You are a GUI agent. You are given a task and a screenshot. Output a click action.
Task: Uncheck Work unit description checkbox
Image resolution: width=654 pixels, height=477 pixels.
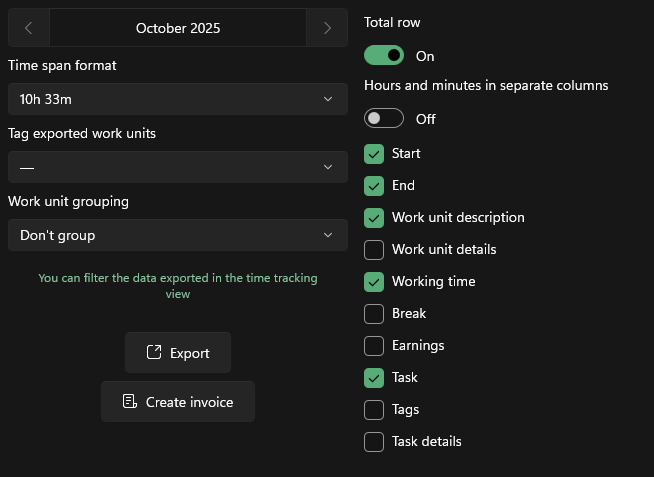pyautogui.click(x=374, y=218)
